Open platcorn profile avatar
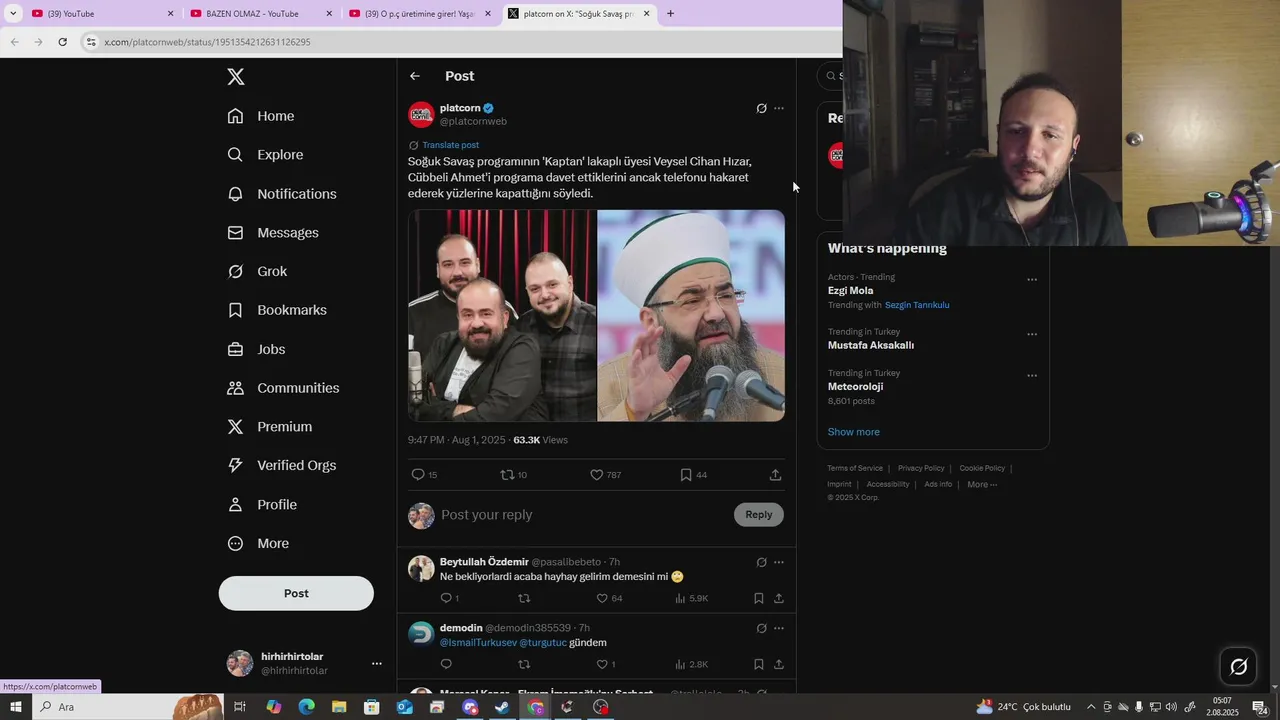This screenshot has width=1280, height=720. (421, 114)
